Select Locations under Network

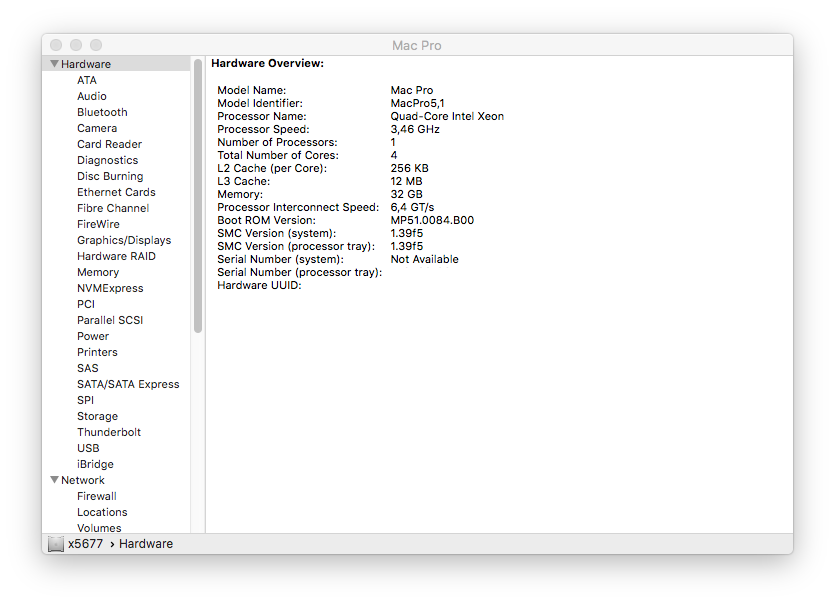(102, 512)
